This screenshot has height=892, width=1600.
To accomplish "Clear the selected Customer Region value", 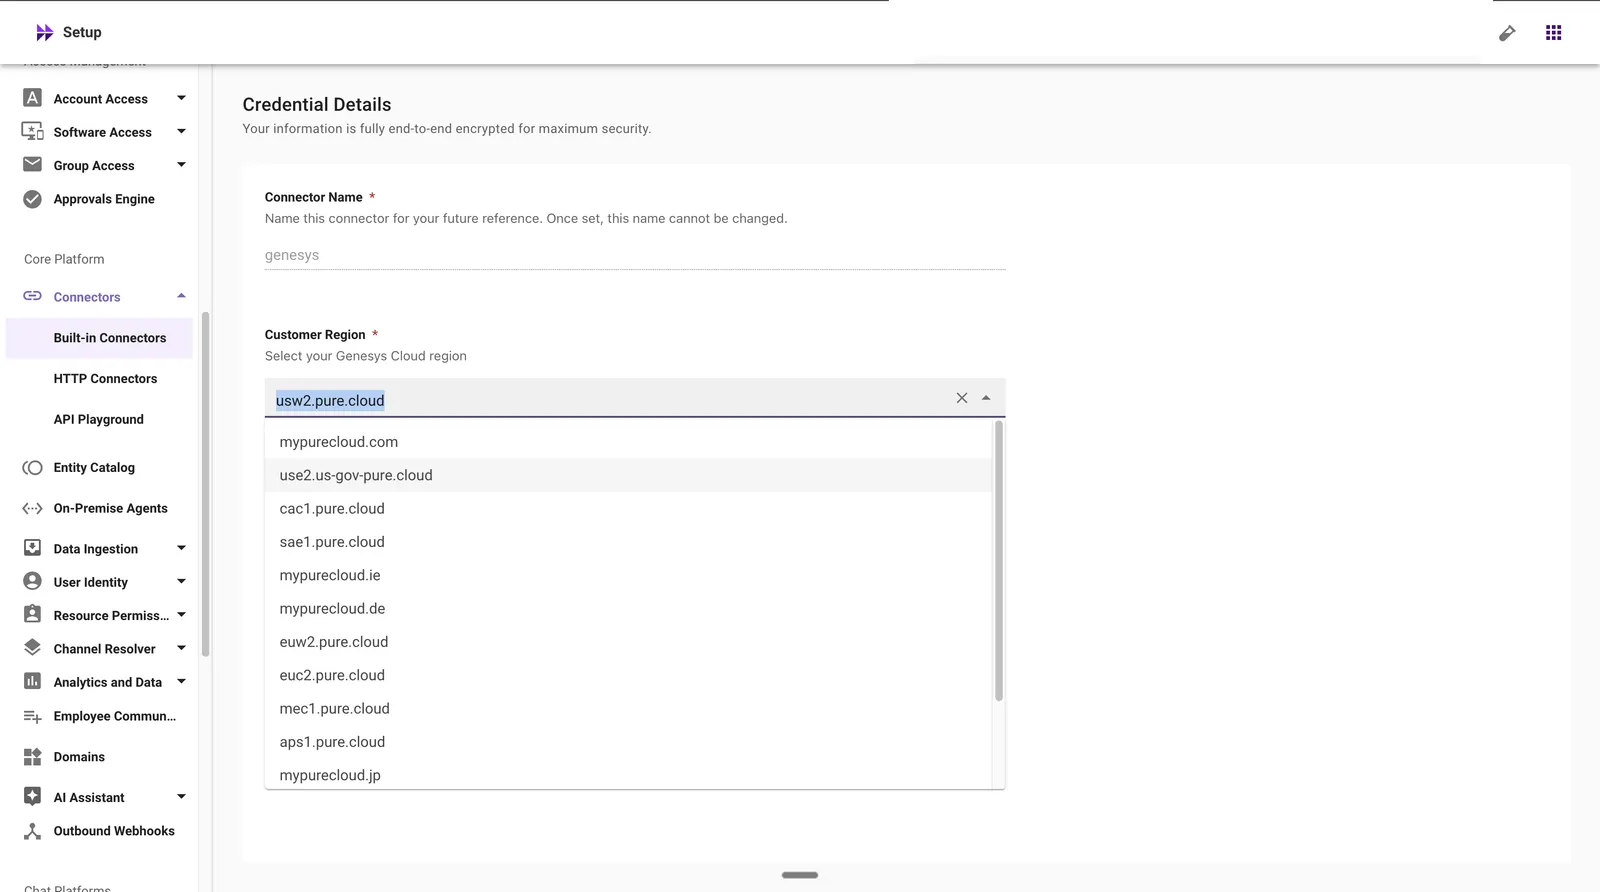I will 962,398.
